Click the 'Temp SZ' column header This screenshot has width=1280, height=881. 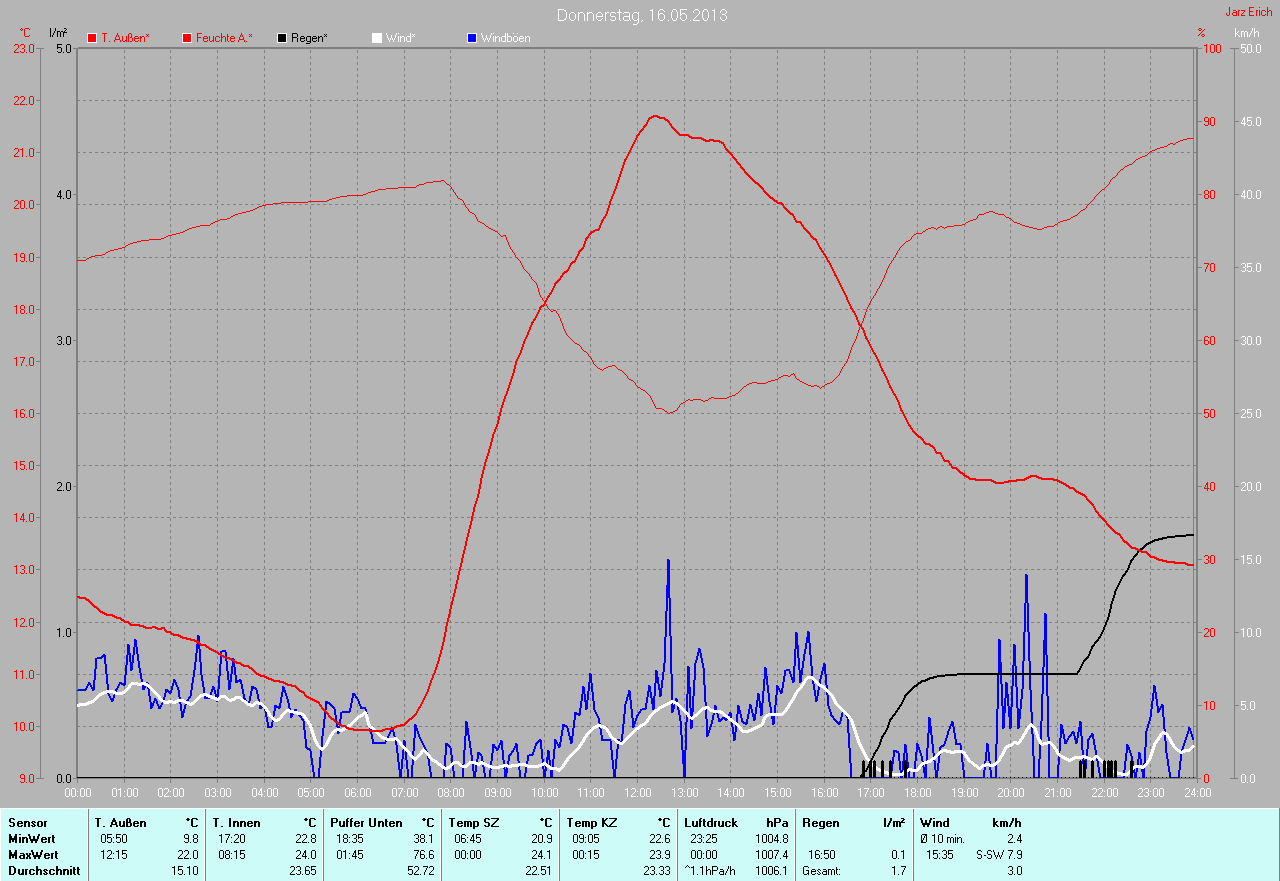[472, 823]
